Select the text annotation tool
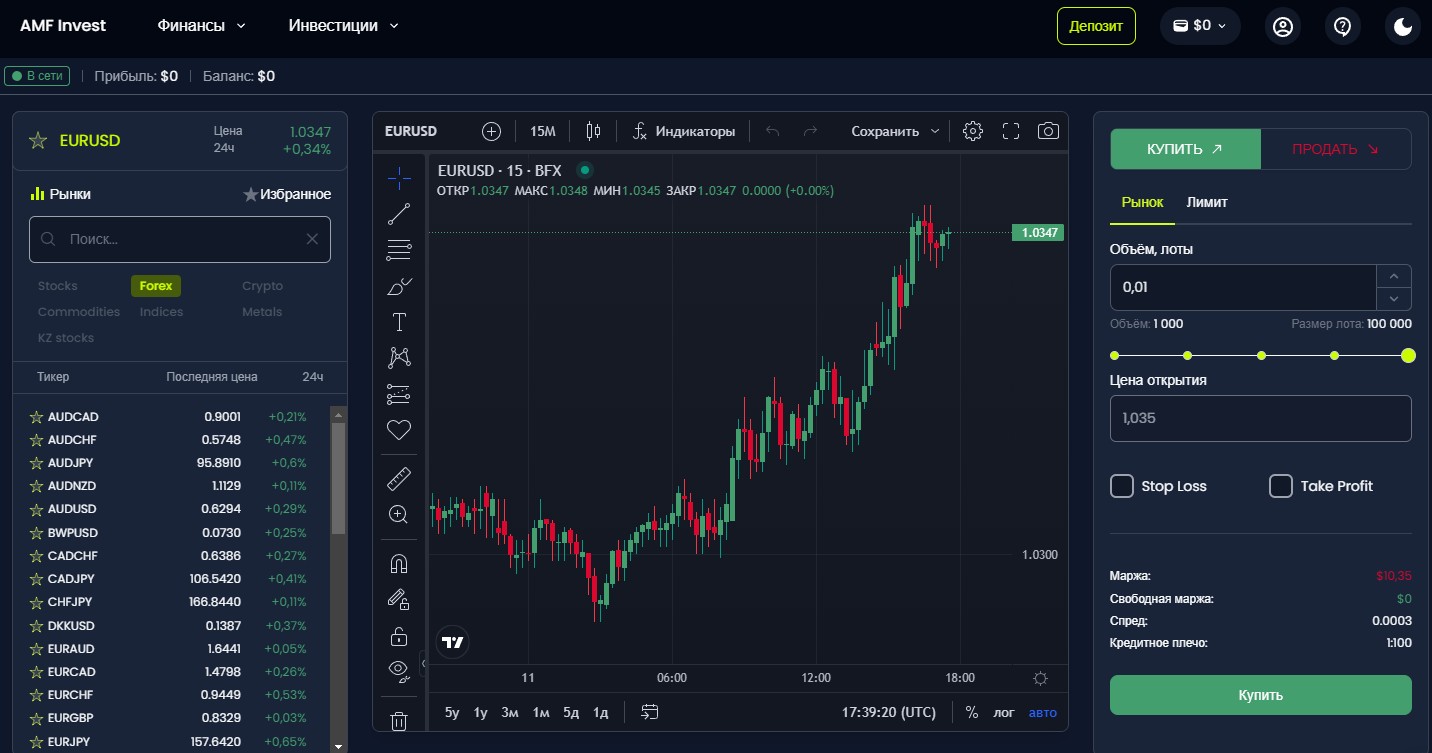This screenshot has width=1432, height=753. tap(399, 322)
